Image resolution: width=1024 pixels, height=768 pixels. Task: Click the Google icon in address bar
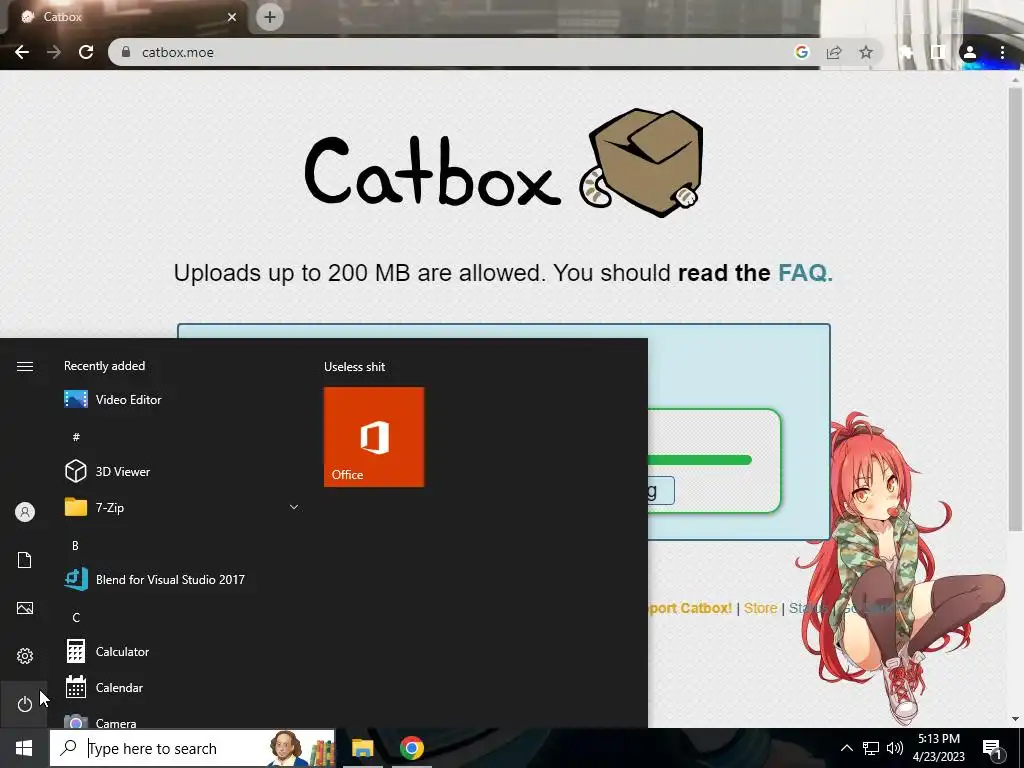click(x=801, y=52)
